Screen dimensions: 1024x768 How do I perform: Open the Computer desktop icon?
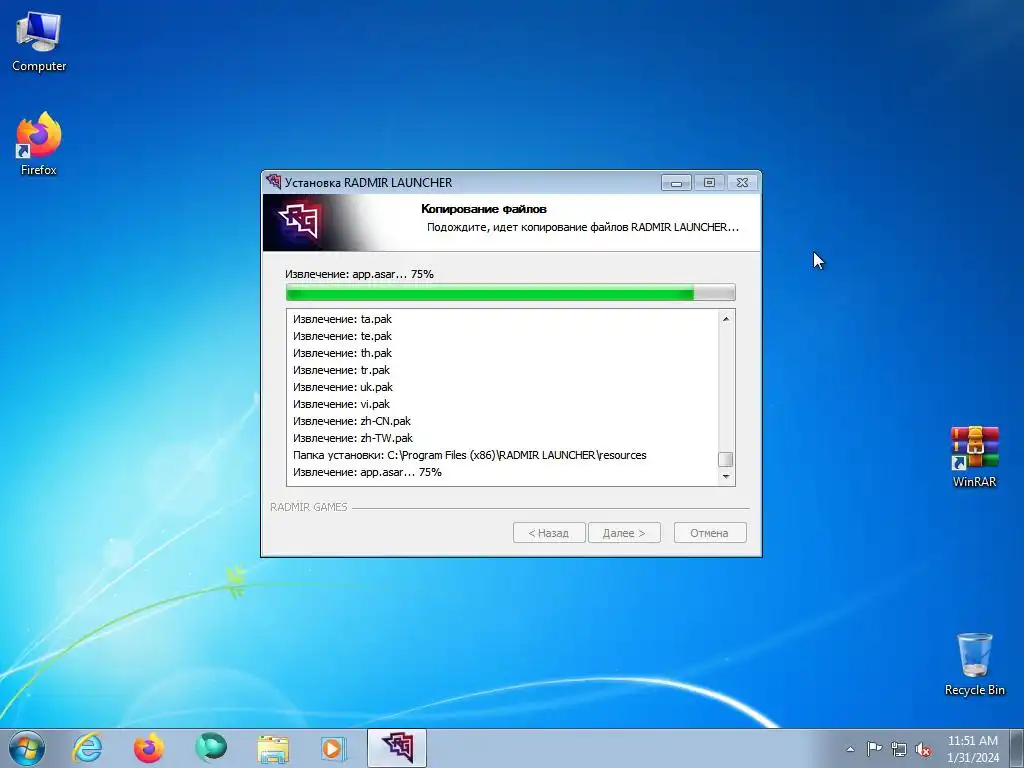(39, 42)
